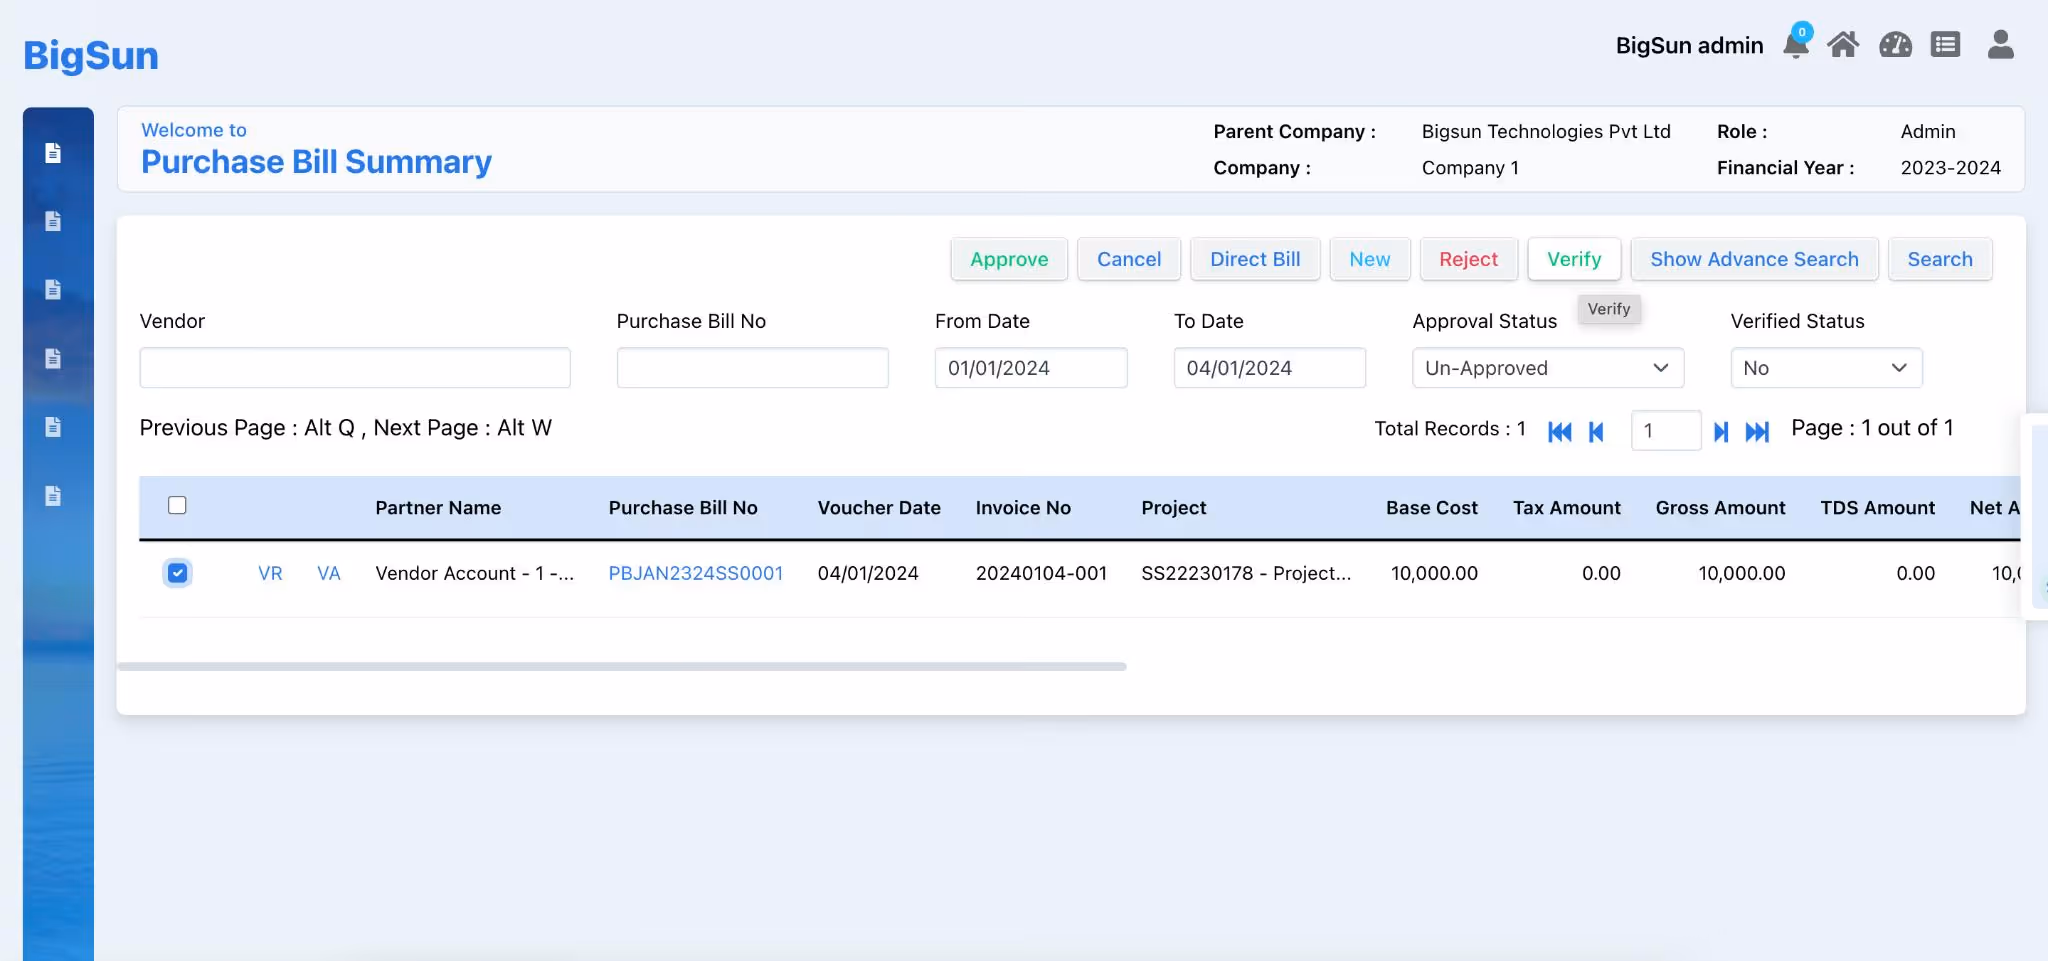Open the Verified Status dropdown
The width and height of the screenshot is (2048, 961).
tap(1826, 368)
